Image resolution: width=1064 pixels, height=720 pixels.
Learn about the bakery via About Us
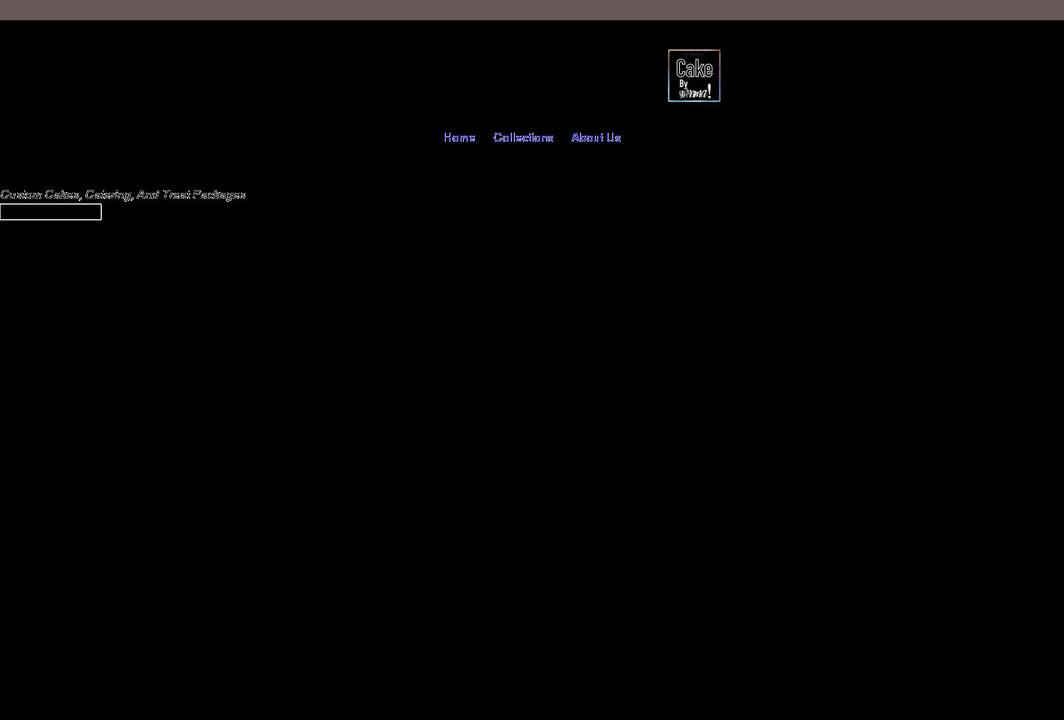coord(596,137)
